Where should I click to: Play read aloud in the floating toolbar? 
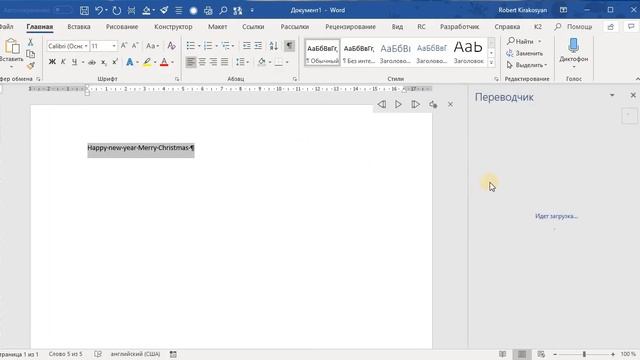click(398, 104)
